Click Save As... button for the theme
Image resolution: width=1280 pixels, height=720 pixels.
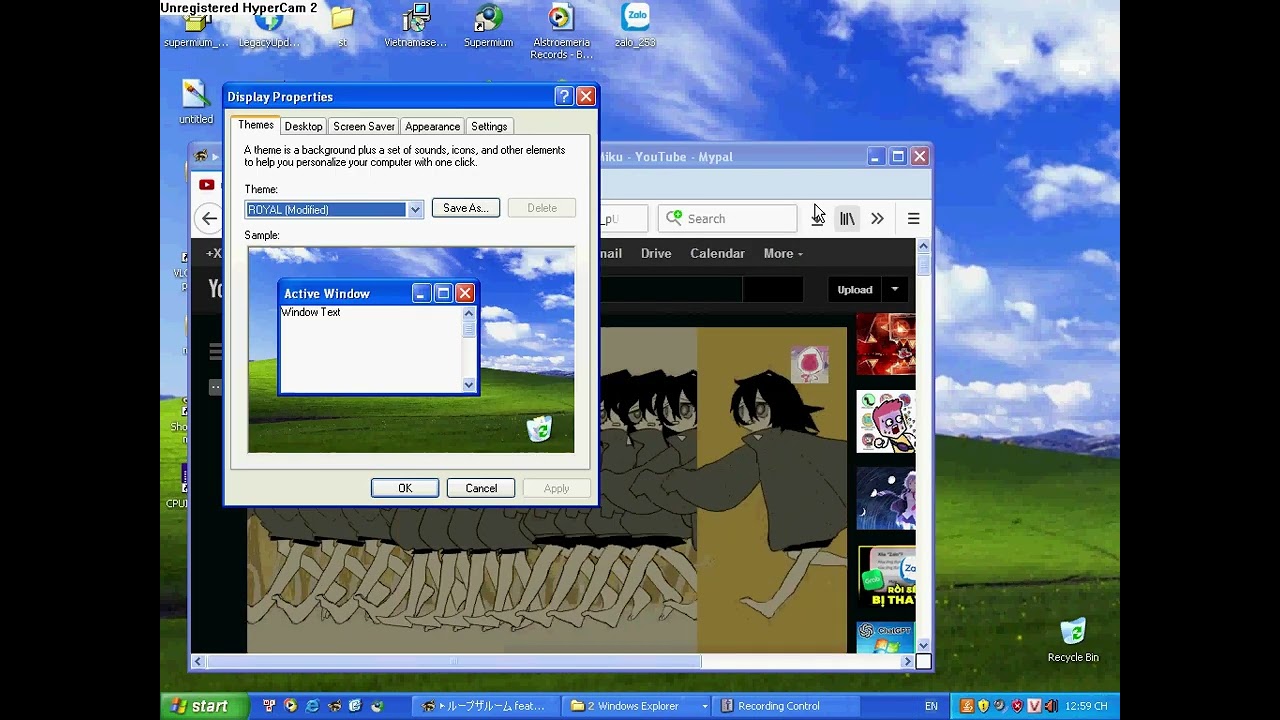point(465,208)
